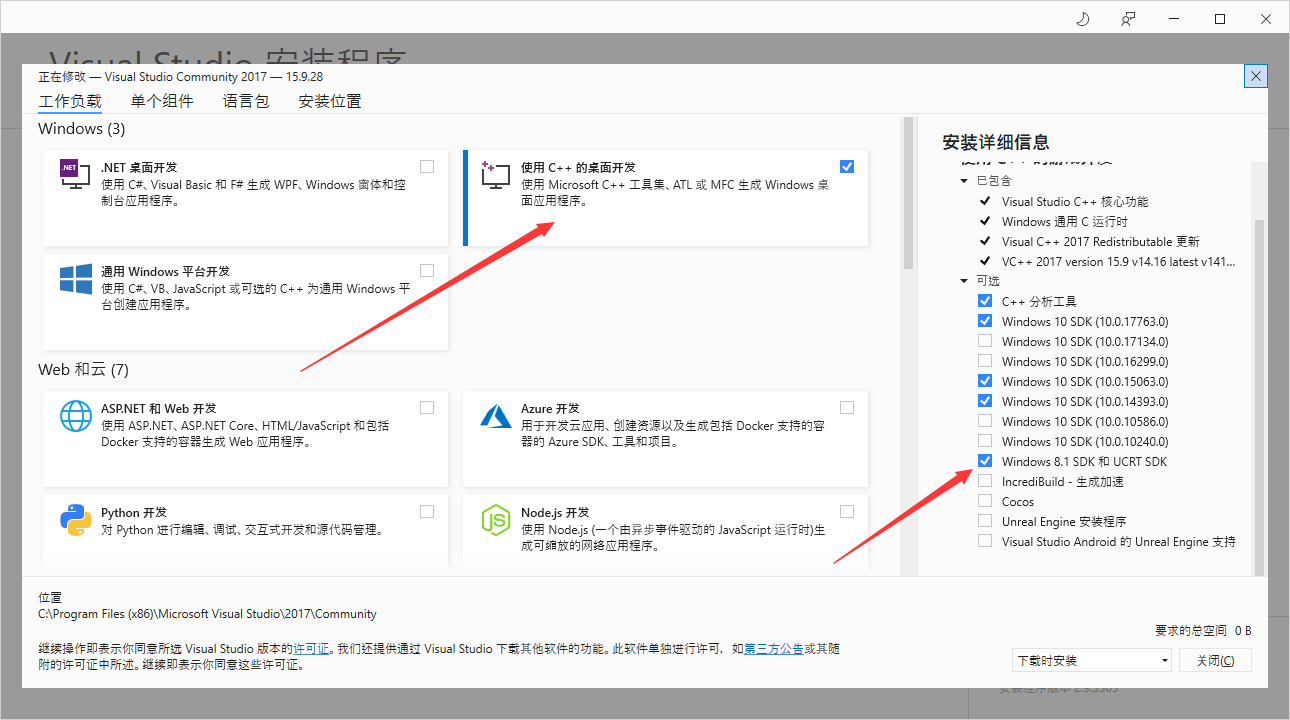The height and width of the screenshot is (720, 1290).
Task: Toggle Windows 10 SDK (10.0.17763.0) checkbox
Action: [x=985, y=321]
